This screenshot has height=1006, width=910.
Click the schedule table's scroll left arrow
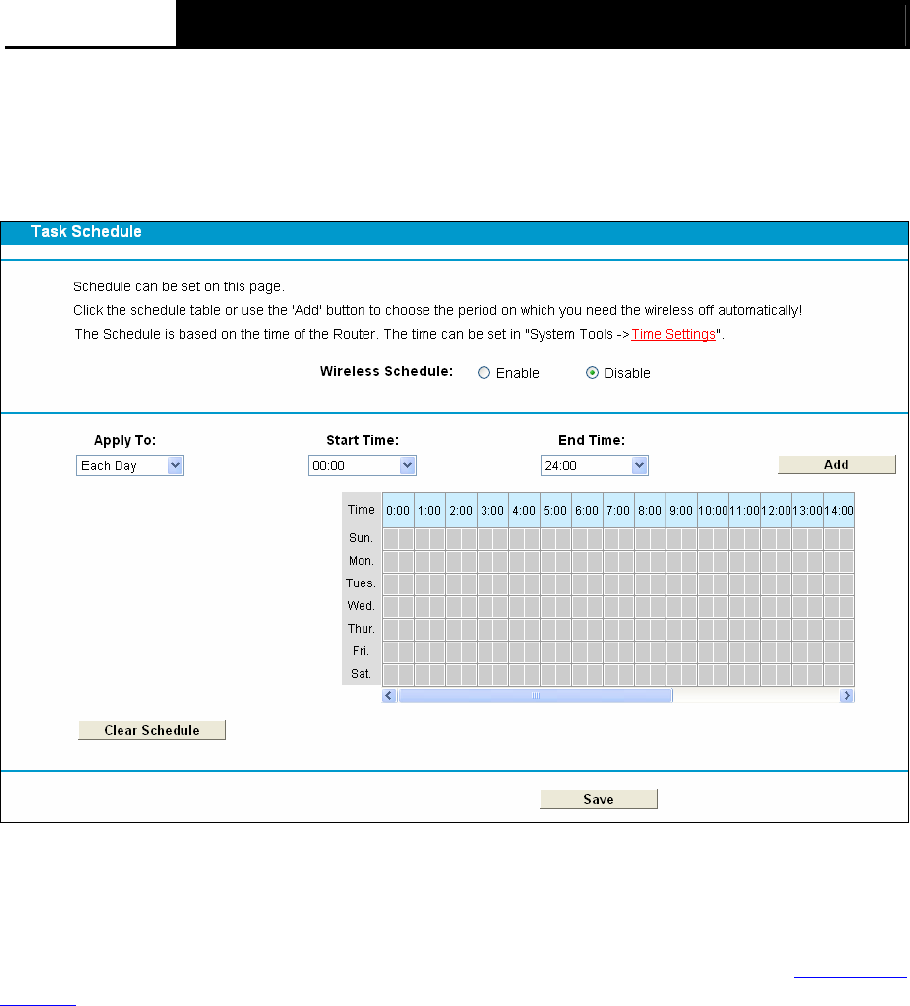[x=388, y=695]
